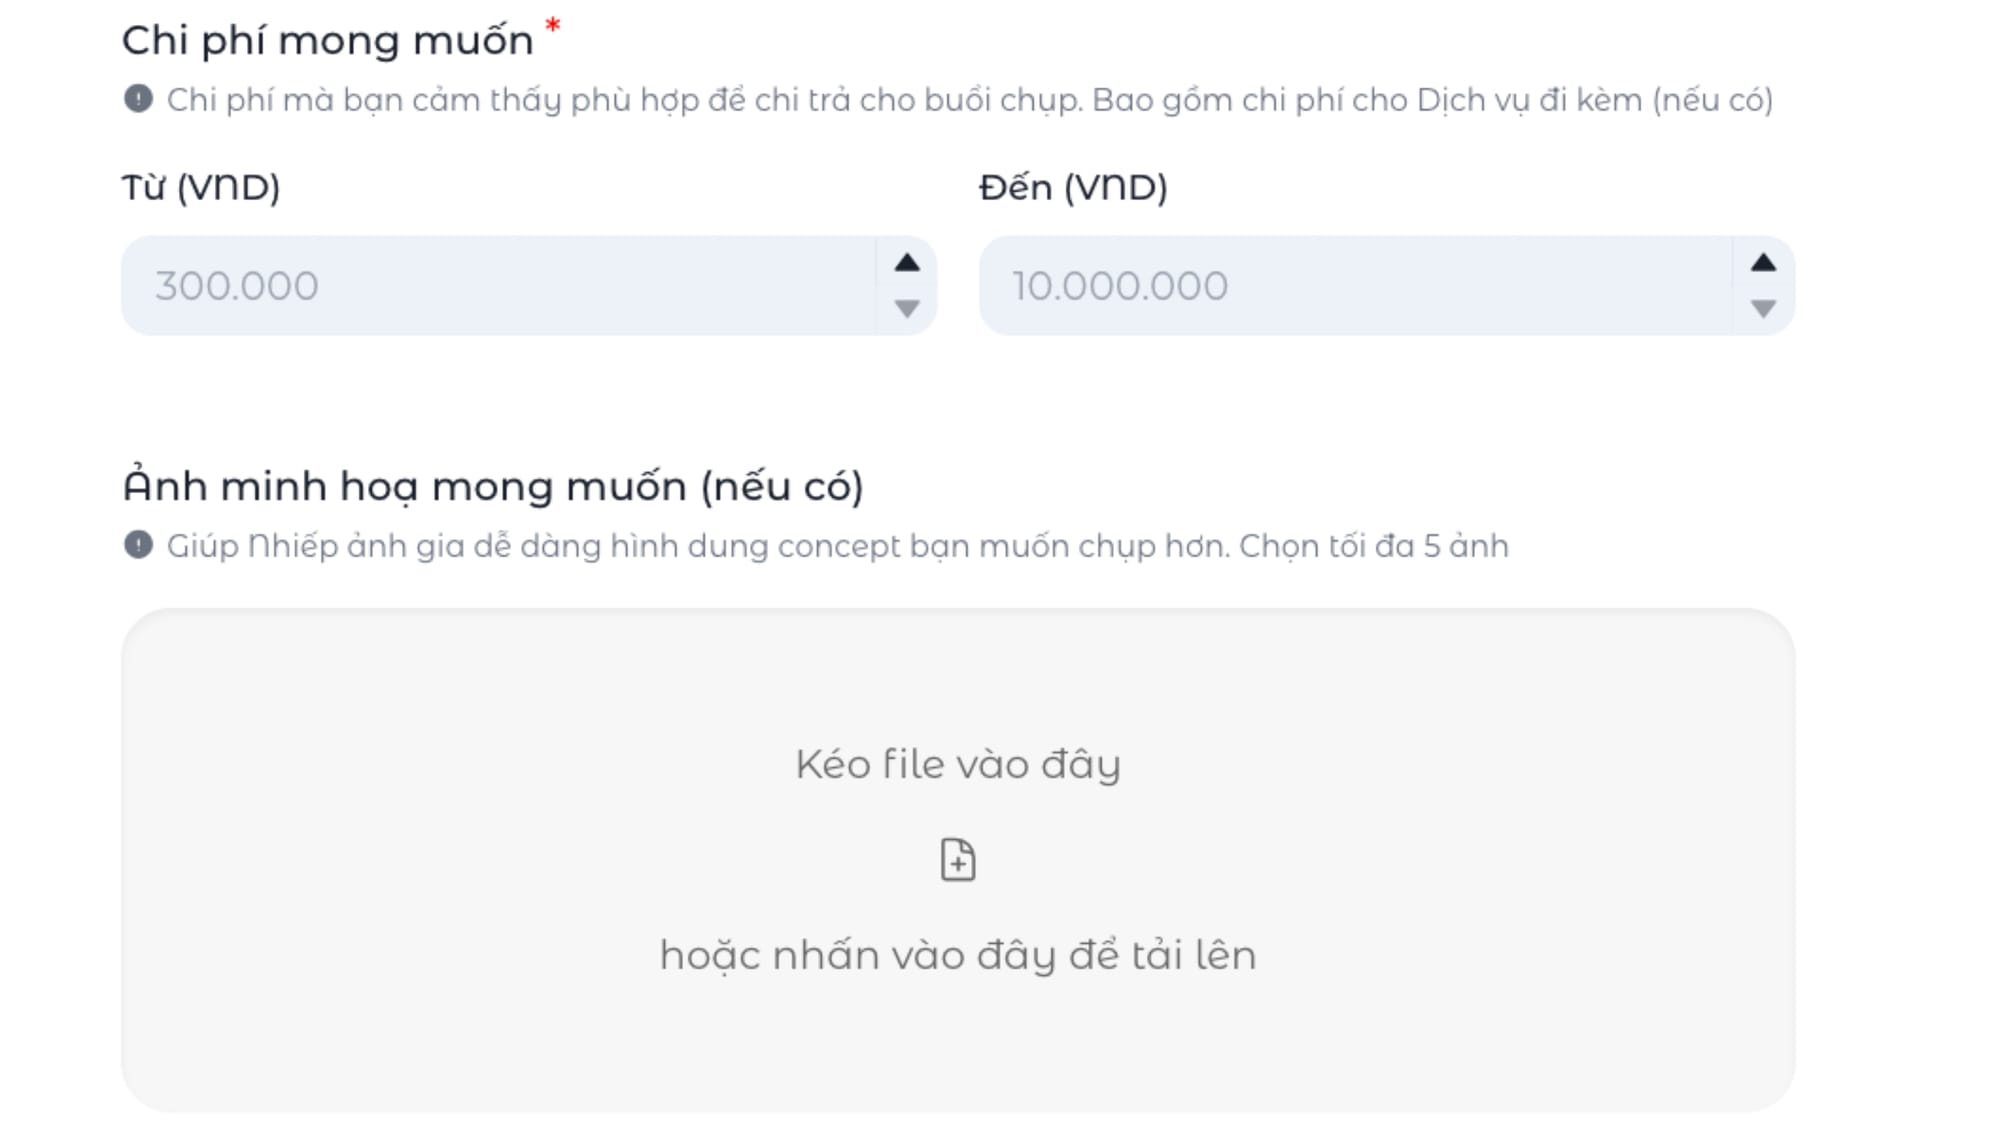2000x1125 pixels.
Task: Click the Kéo file vào đây upload area
Action: coord(958,762)
